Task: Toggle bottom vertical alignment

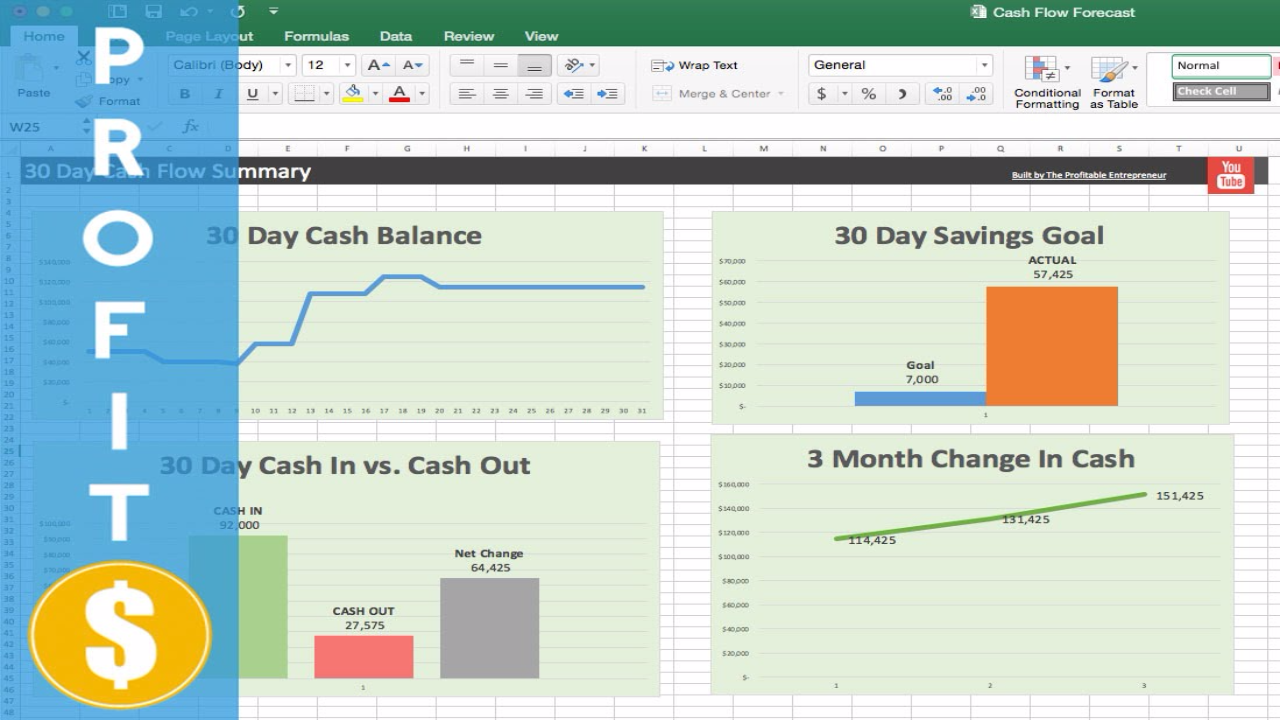Action: (x=535, y=65)
